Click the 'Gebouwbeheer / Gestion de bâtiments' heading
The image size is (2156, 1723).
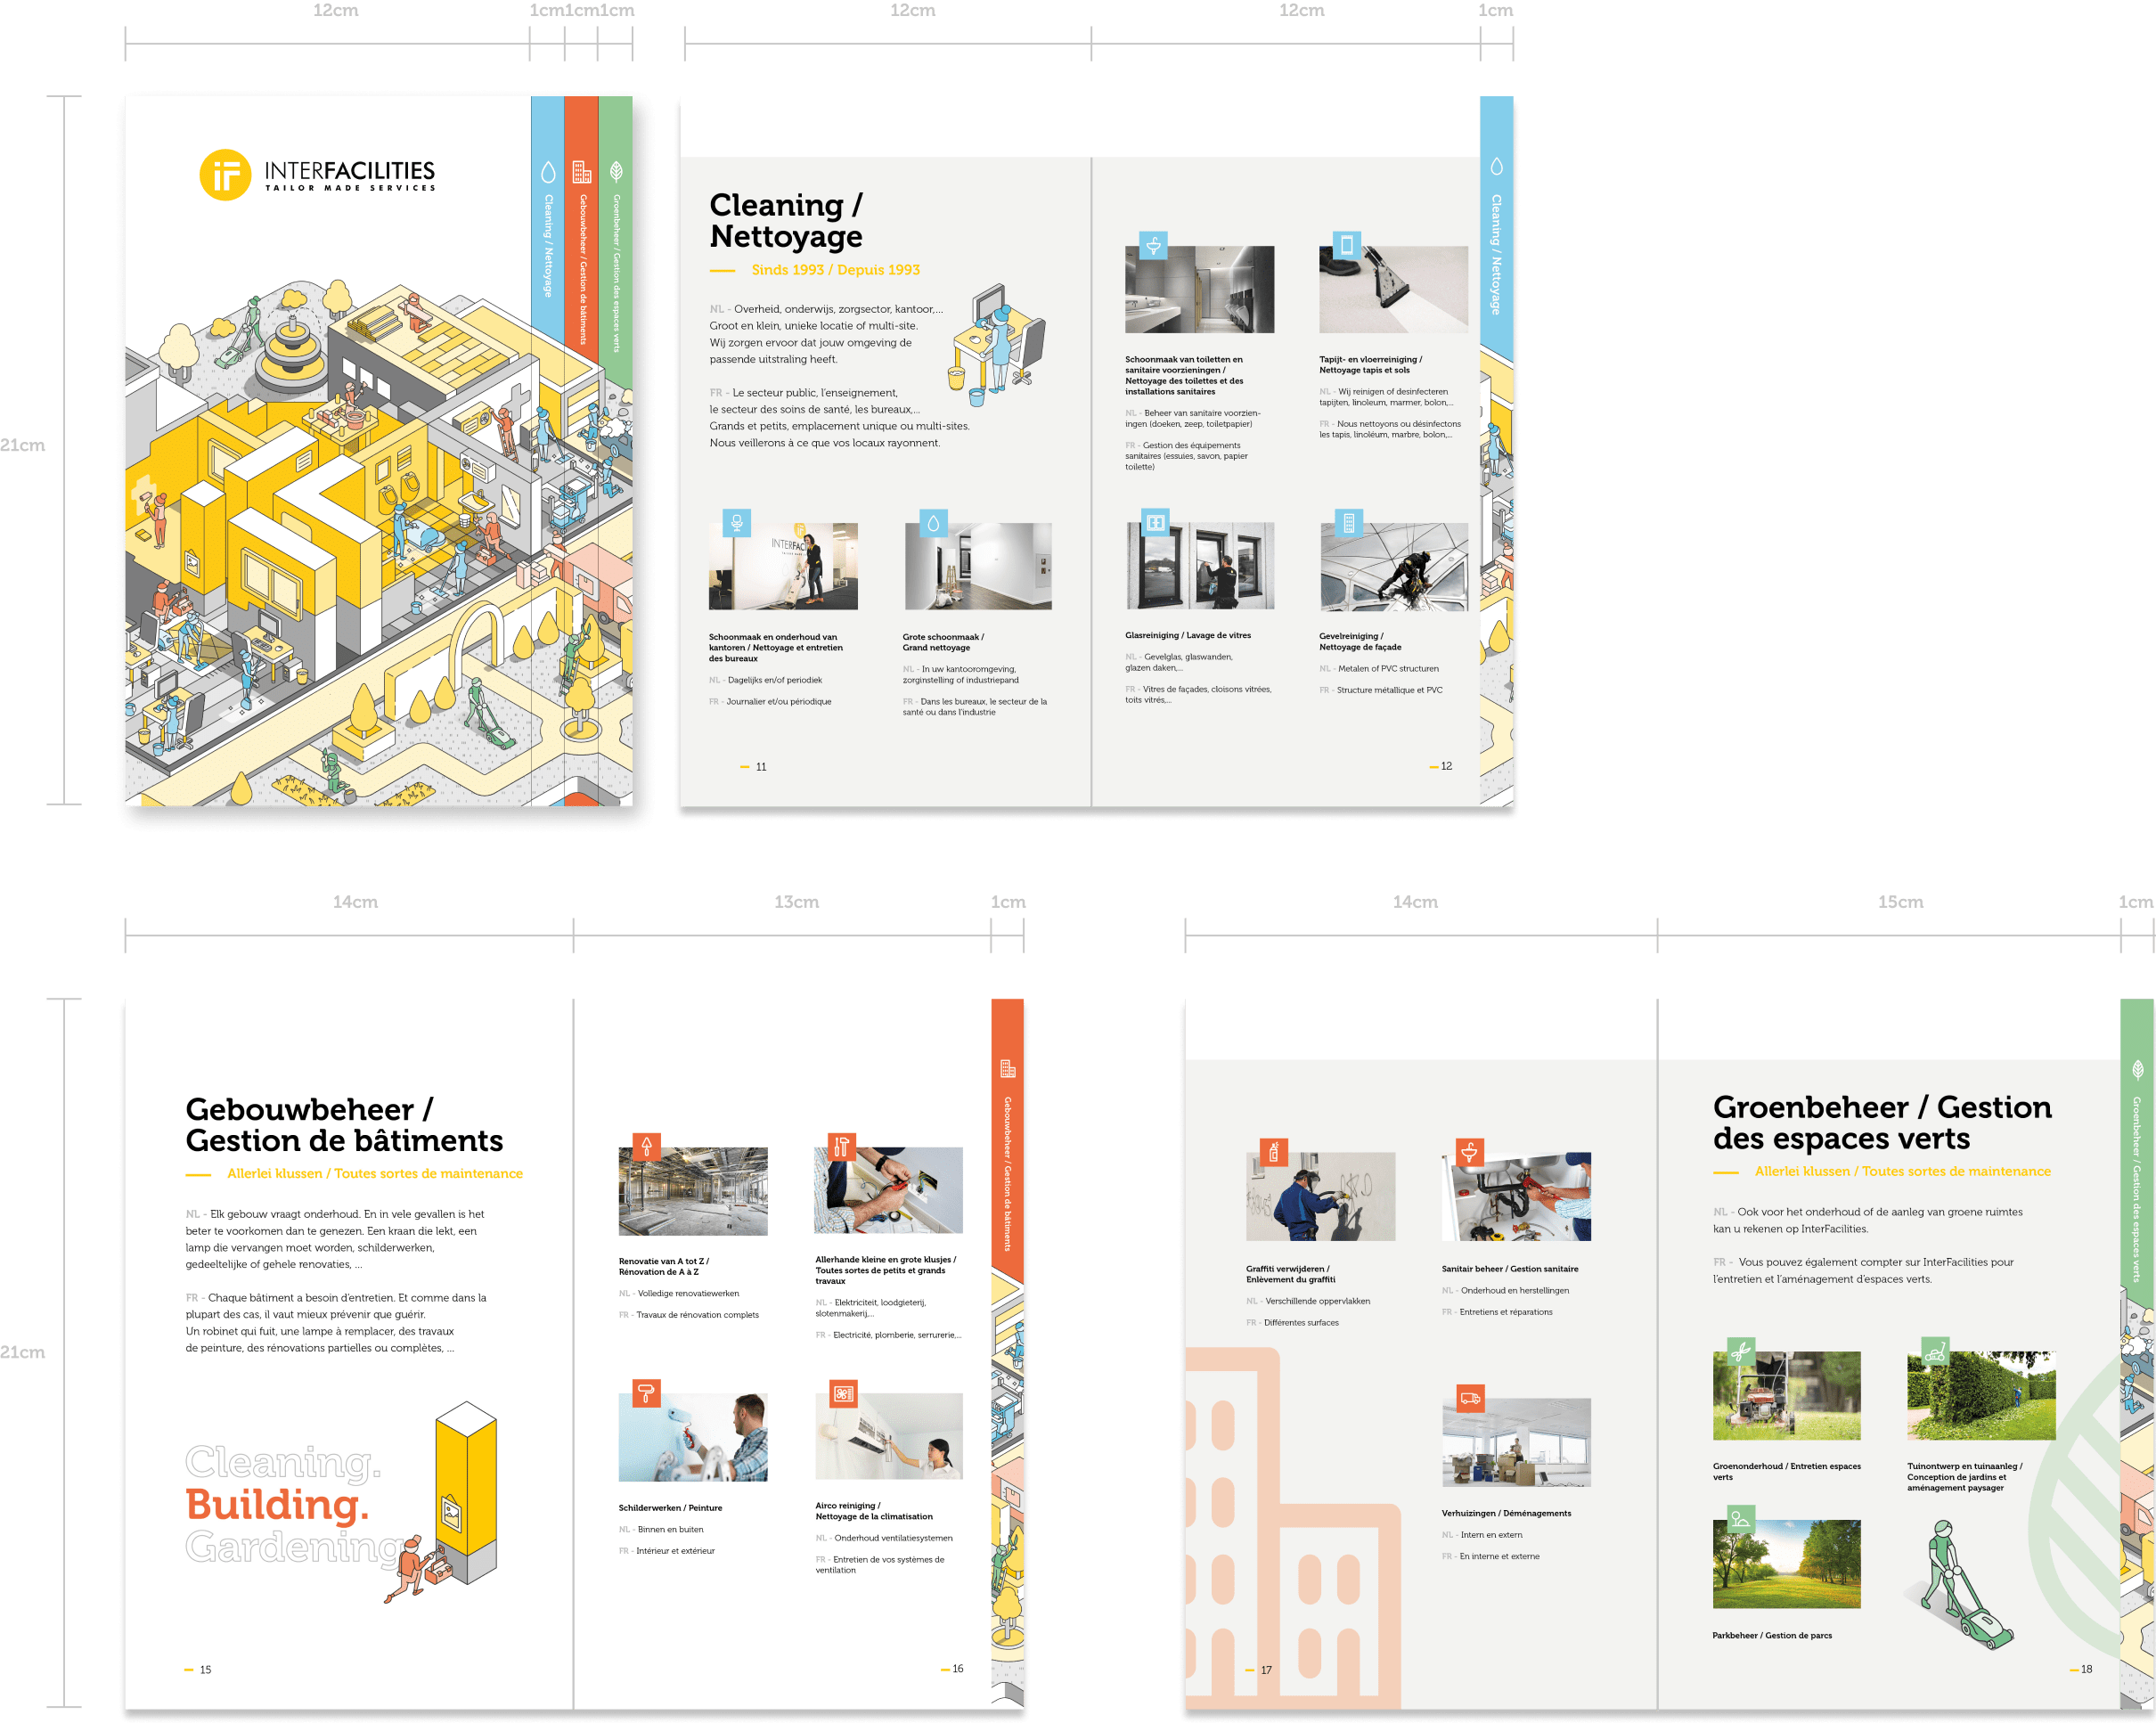(344, 1124)
